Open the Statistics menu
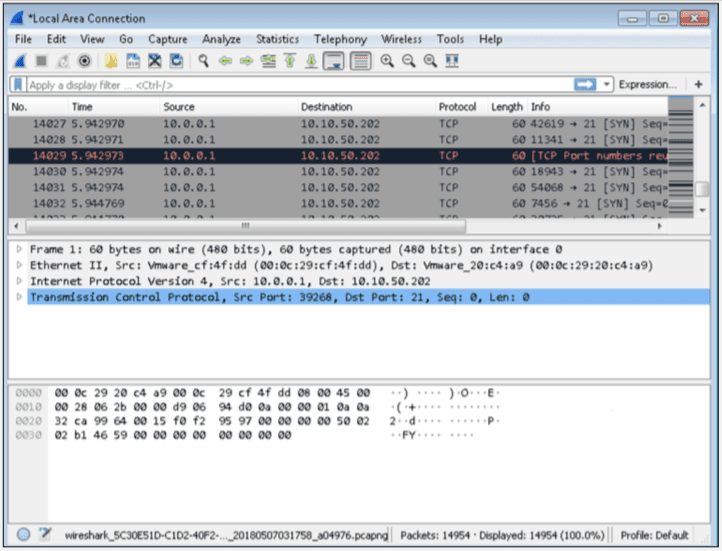 tap(277, 39)
